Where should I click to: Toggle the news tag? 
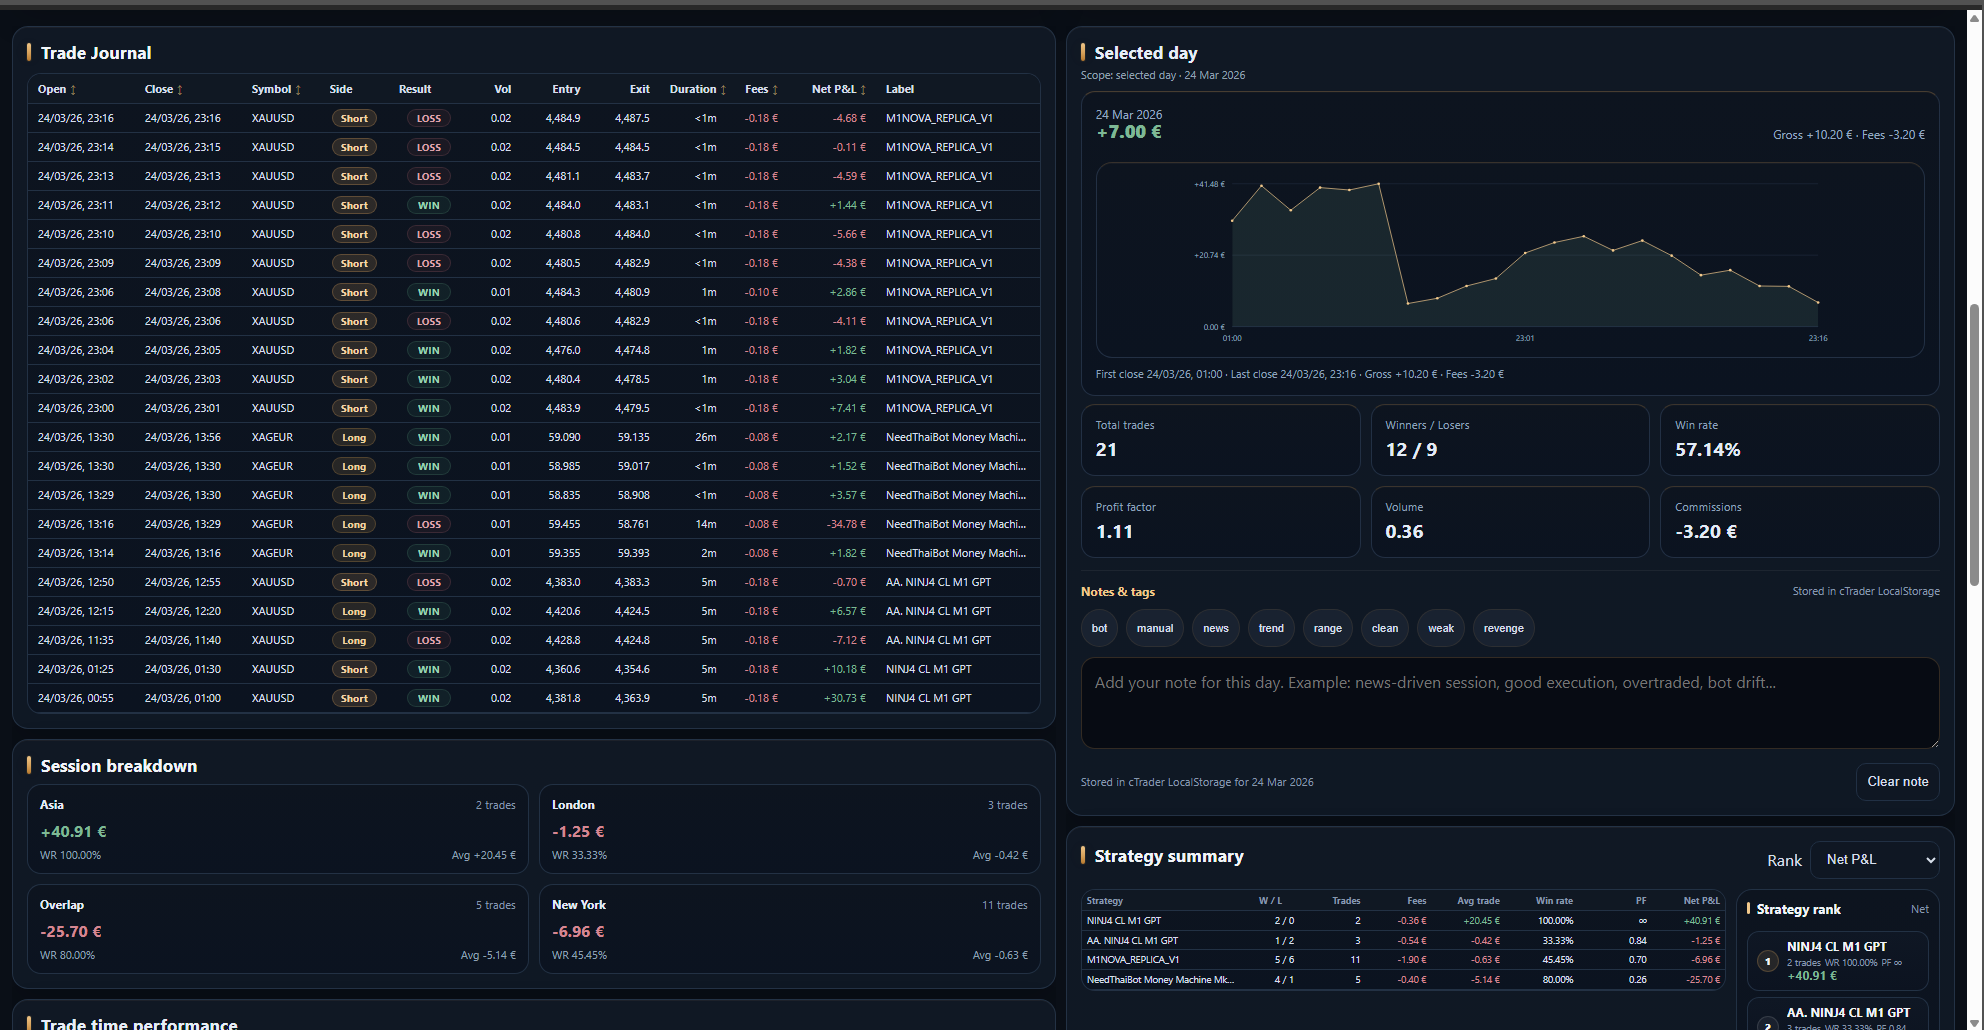(1215, 628)
